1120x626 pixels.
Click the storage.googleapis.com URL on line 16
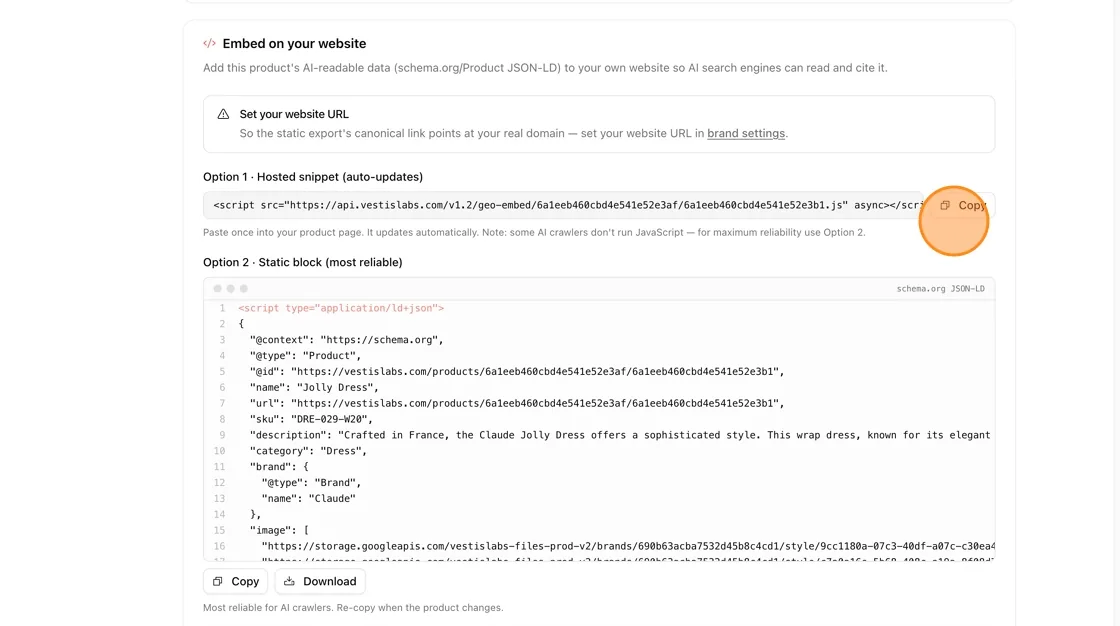tap(628, 546)
